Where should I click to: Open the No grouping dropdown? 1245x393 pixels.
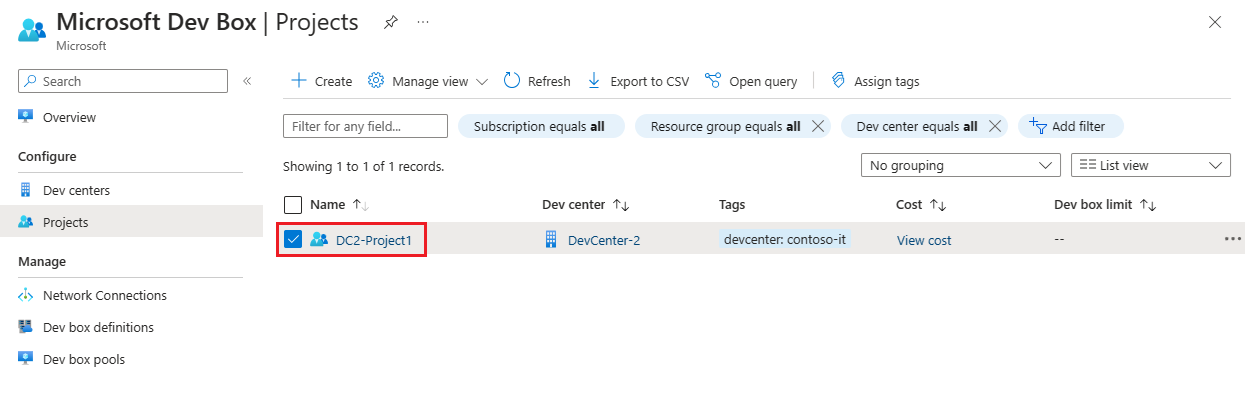coord(961,165)
